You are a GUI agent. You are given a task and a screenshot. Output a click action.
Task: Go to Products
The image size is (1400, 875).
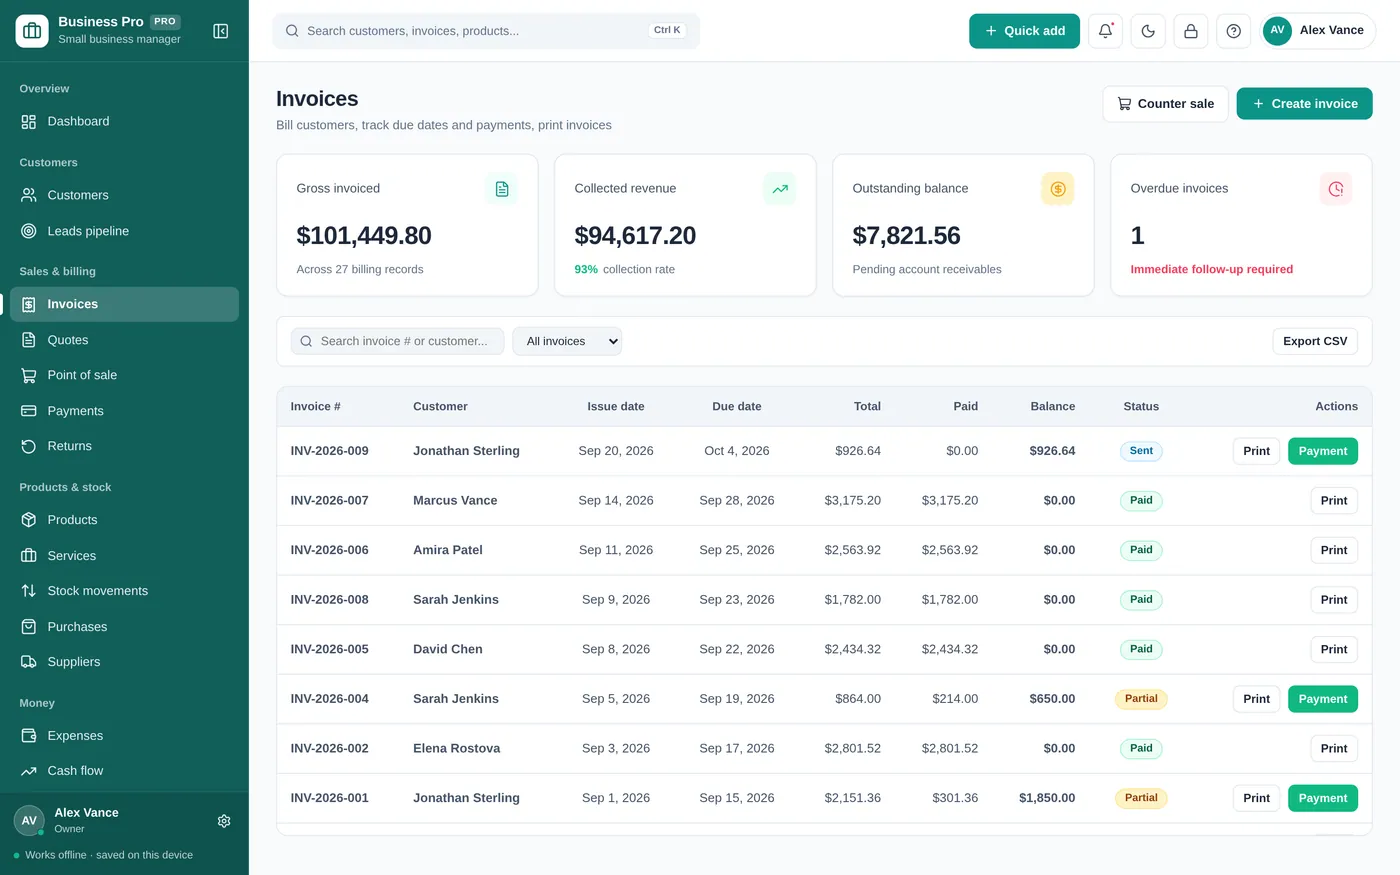(x=124, y=520)
